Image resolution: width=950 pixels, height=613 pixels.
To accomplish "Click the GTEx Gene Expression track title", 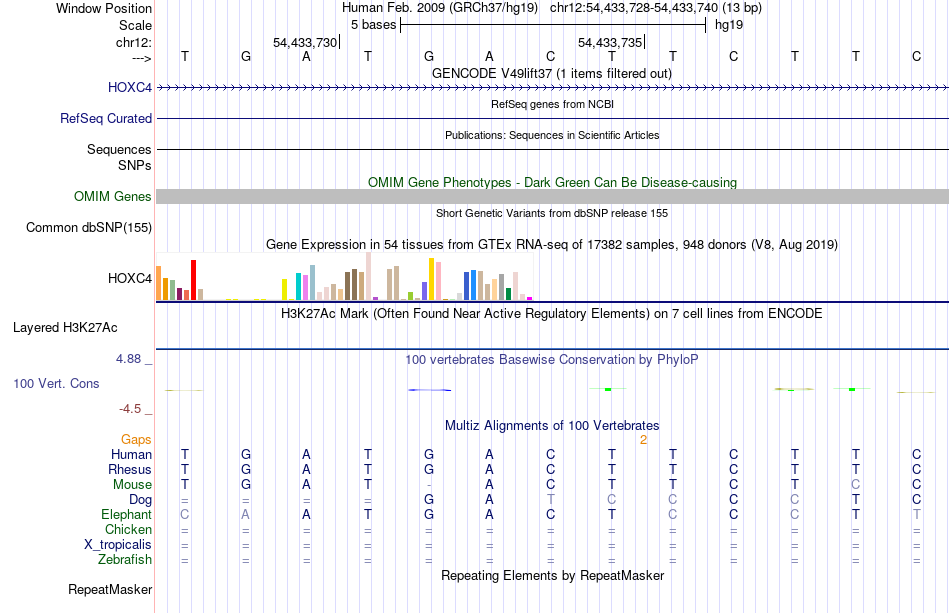I will 552,245.
